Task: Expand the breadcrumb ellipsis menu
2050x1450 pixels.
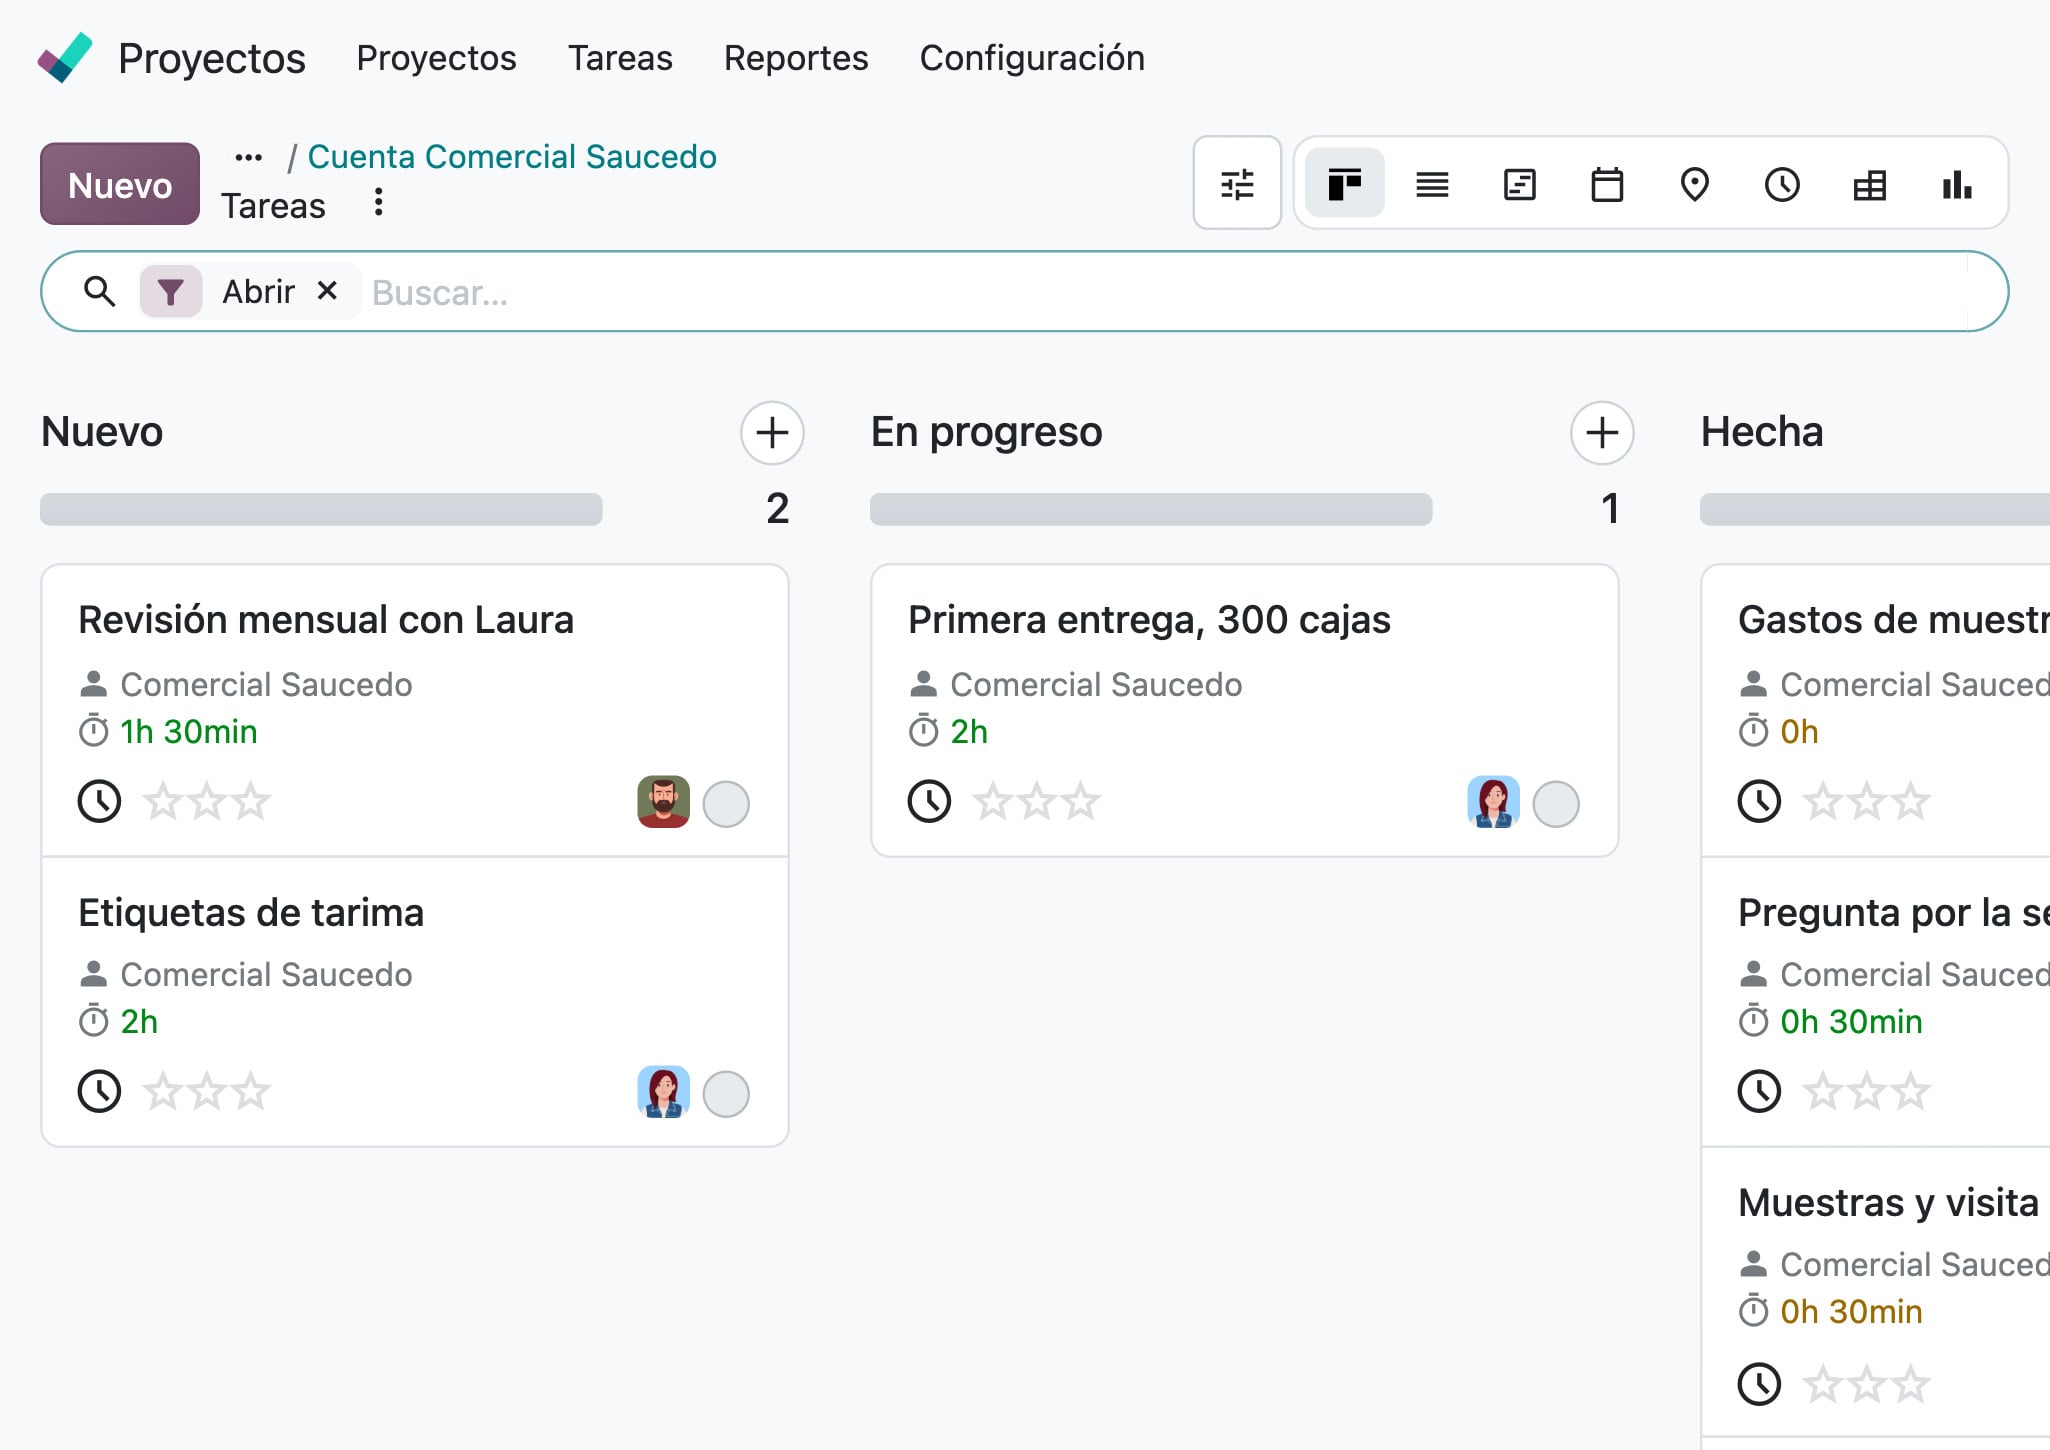Action: pyautogui.click(x=248, y=157)
